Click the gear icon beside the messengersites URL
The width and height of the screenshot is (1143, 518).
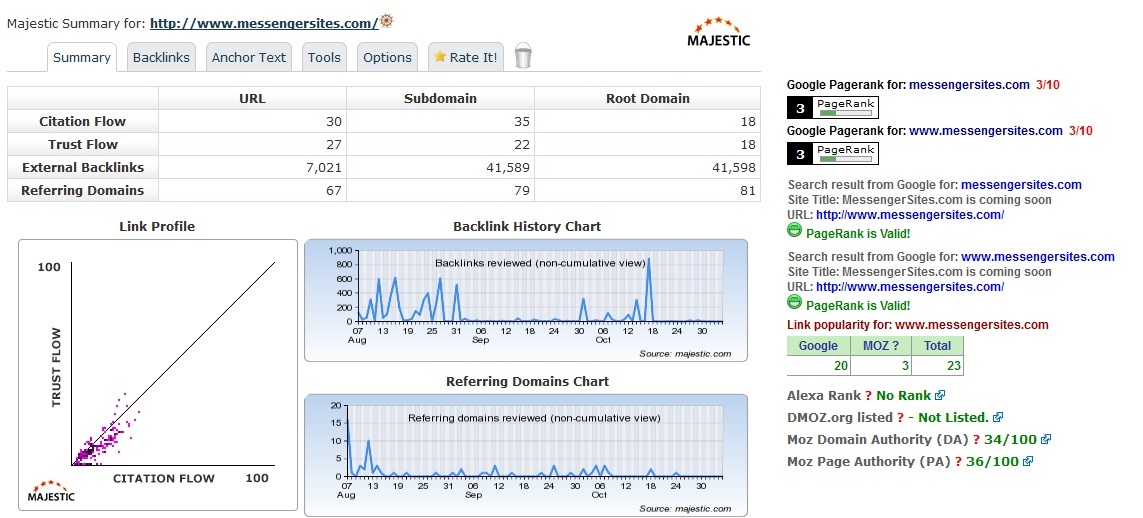tap(387, 21)
